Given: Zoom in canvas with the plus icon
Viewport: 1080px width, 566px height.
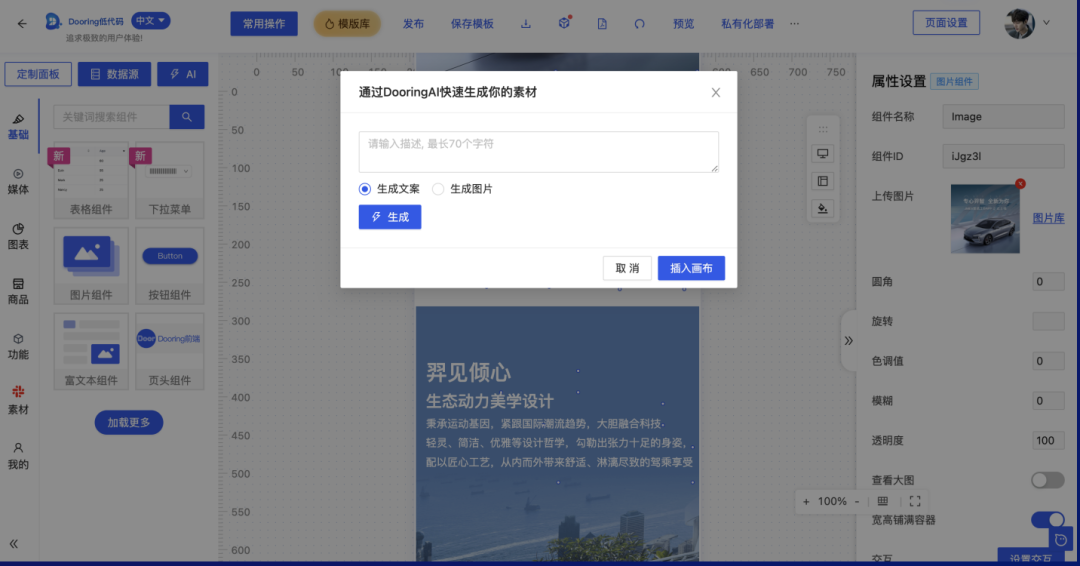Looking at the screenshot, I should point(806,501).
